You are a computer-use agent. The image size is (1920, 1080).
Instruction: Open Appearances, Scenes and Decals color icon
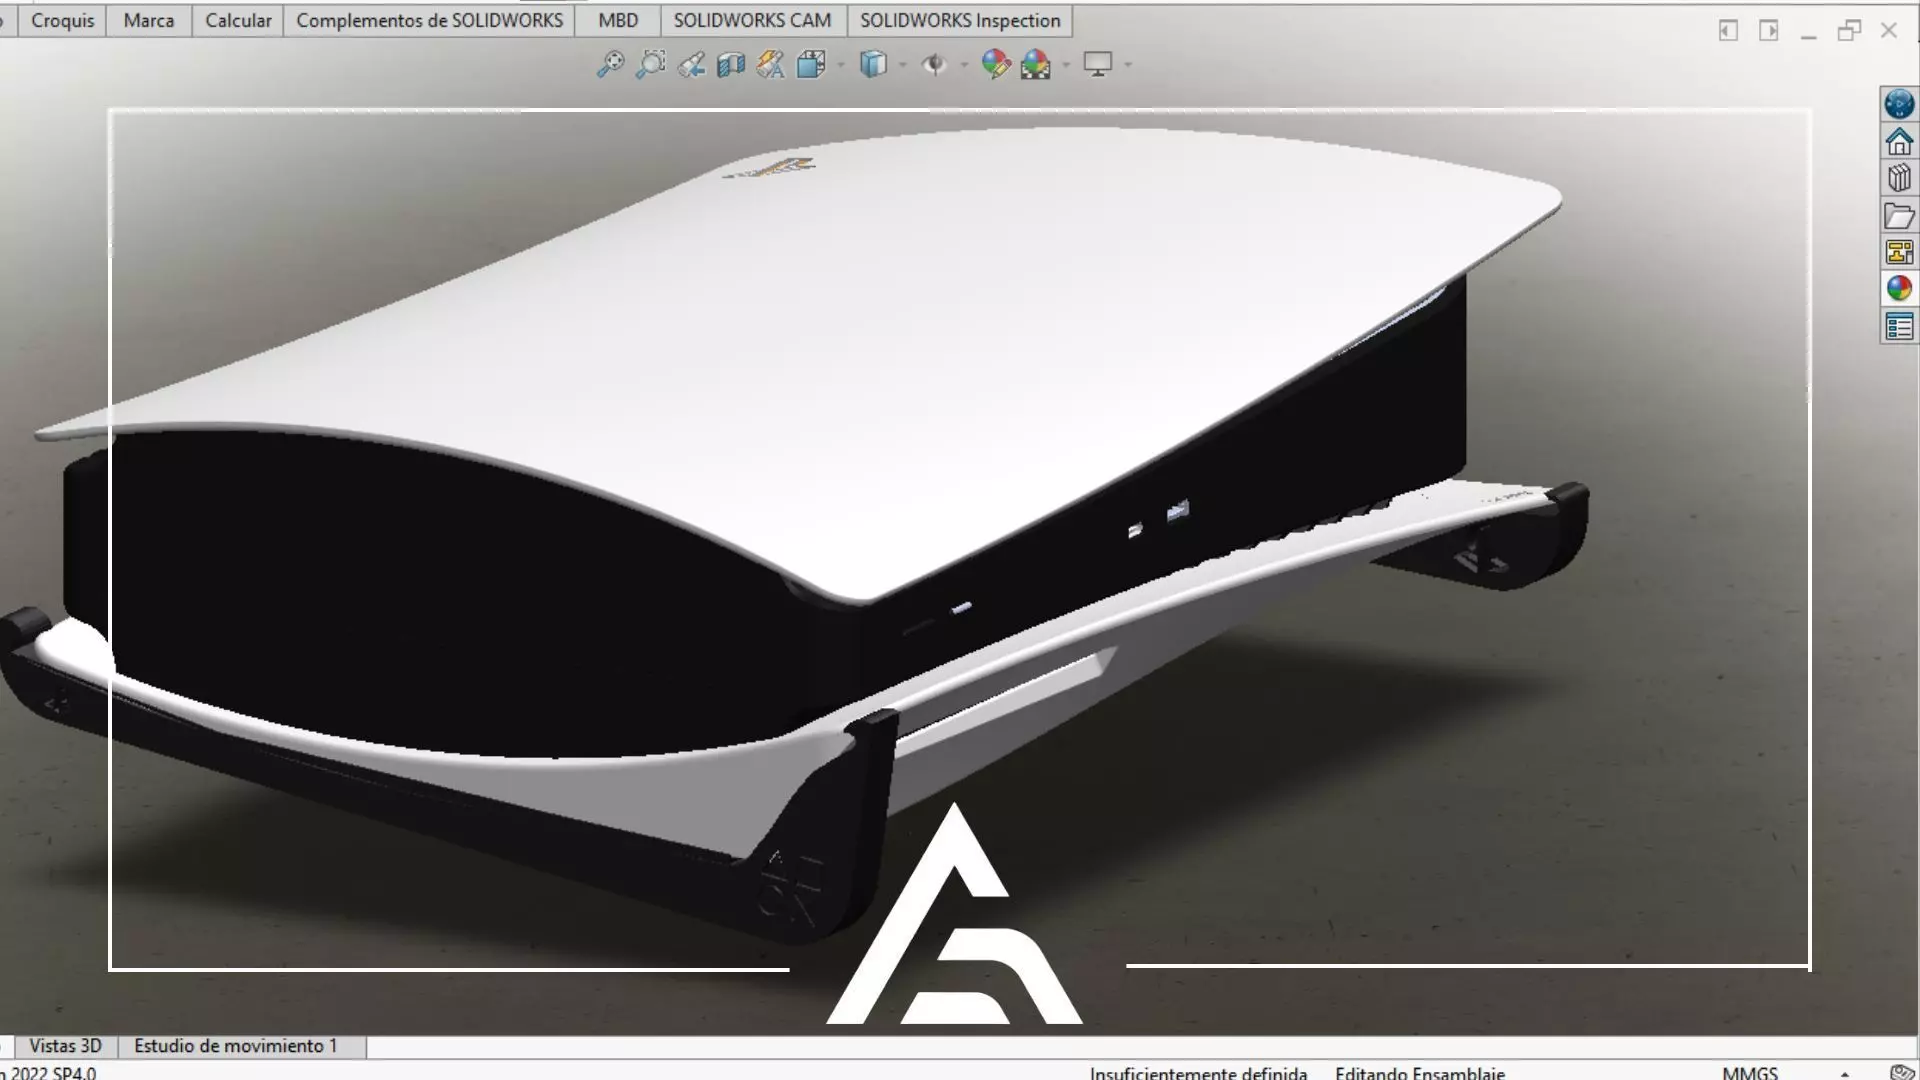(1899, 289)
